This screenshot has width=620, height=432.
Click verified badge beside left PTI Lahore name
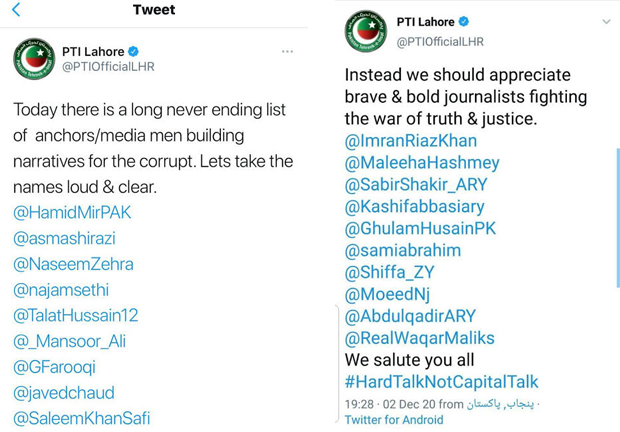[x=134, y=51]
